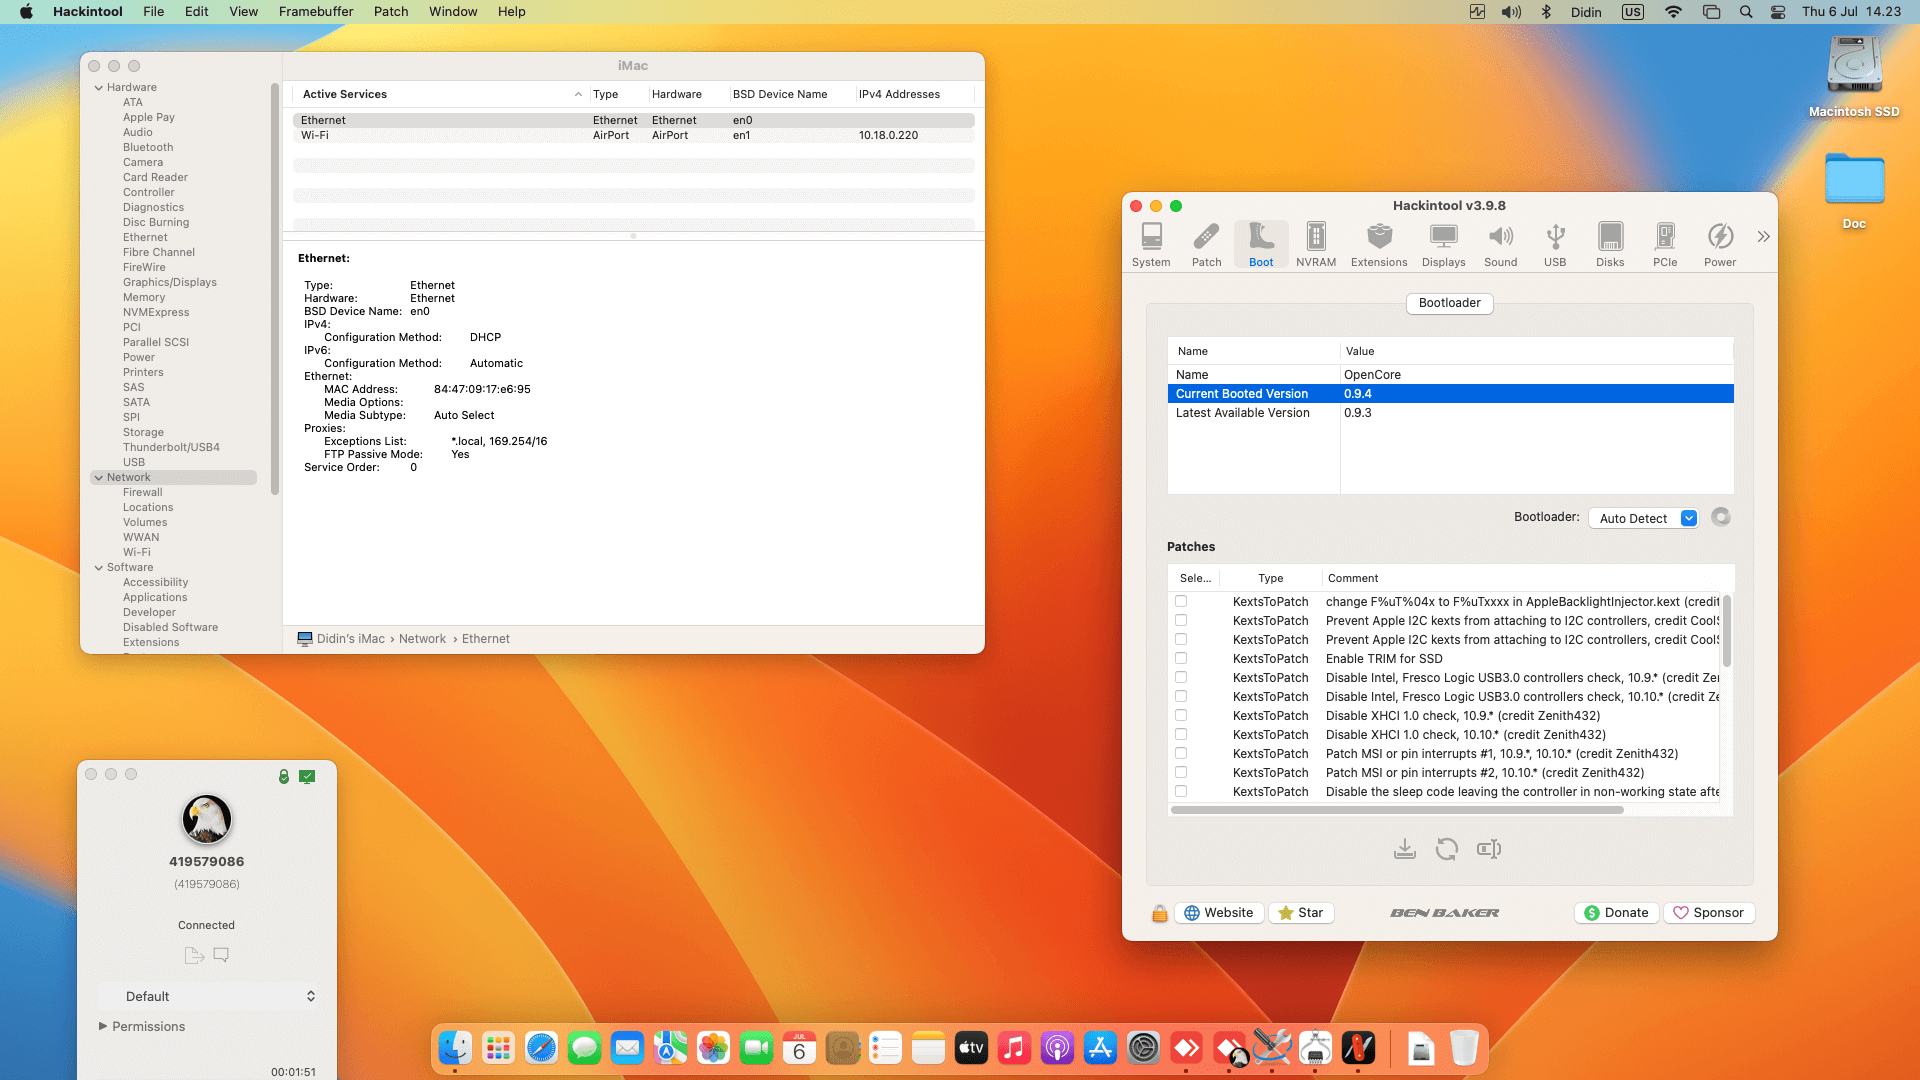Open the NVRAM panel
Image resolution: width=1920 pixels, height=1080 pixels.
coord(1316,243)
